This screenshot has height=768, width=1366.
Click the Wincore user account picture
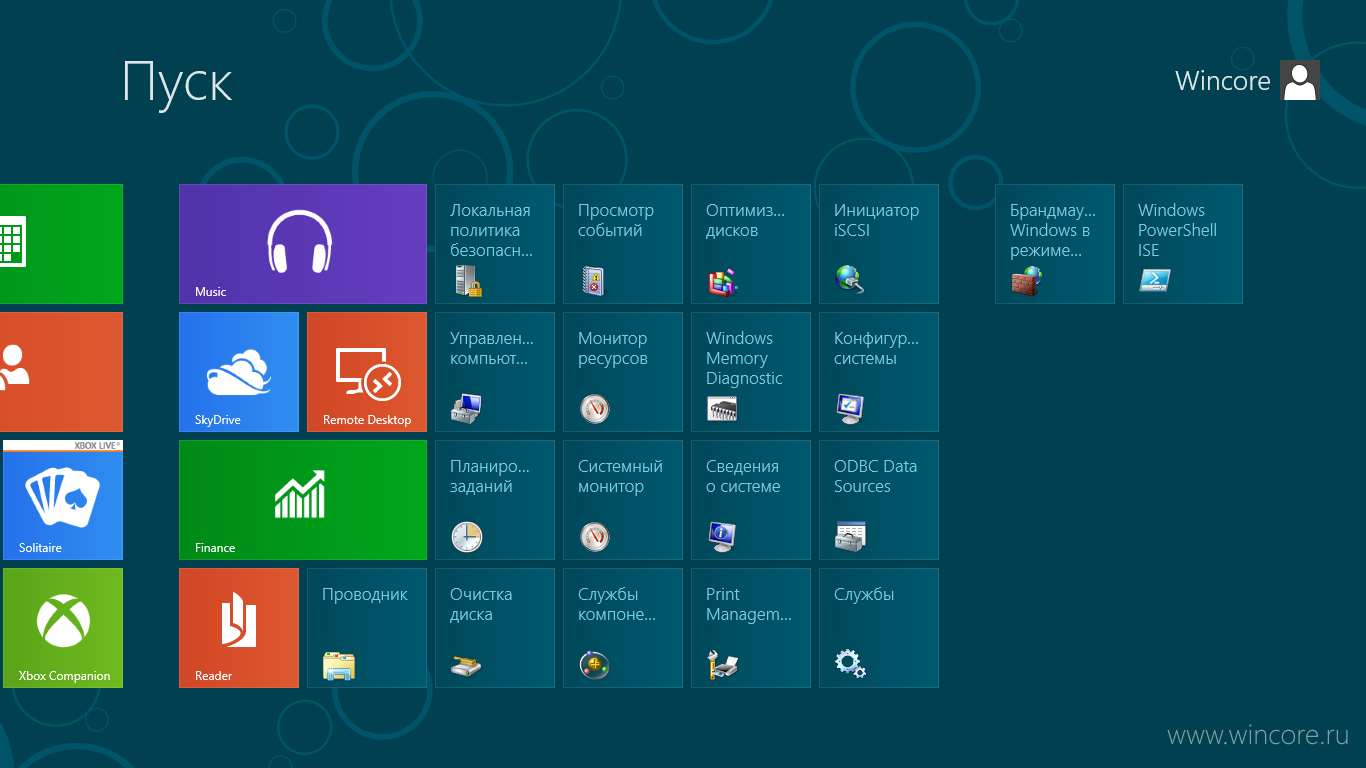pos(1299,80)
